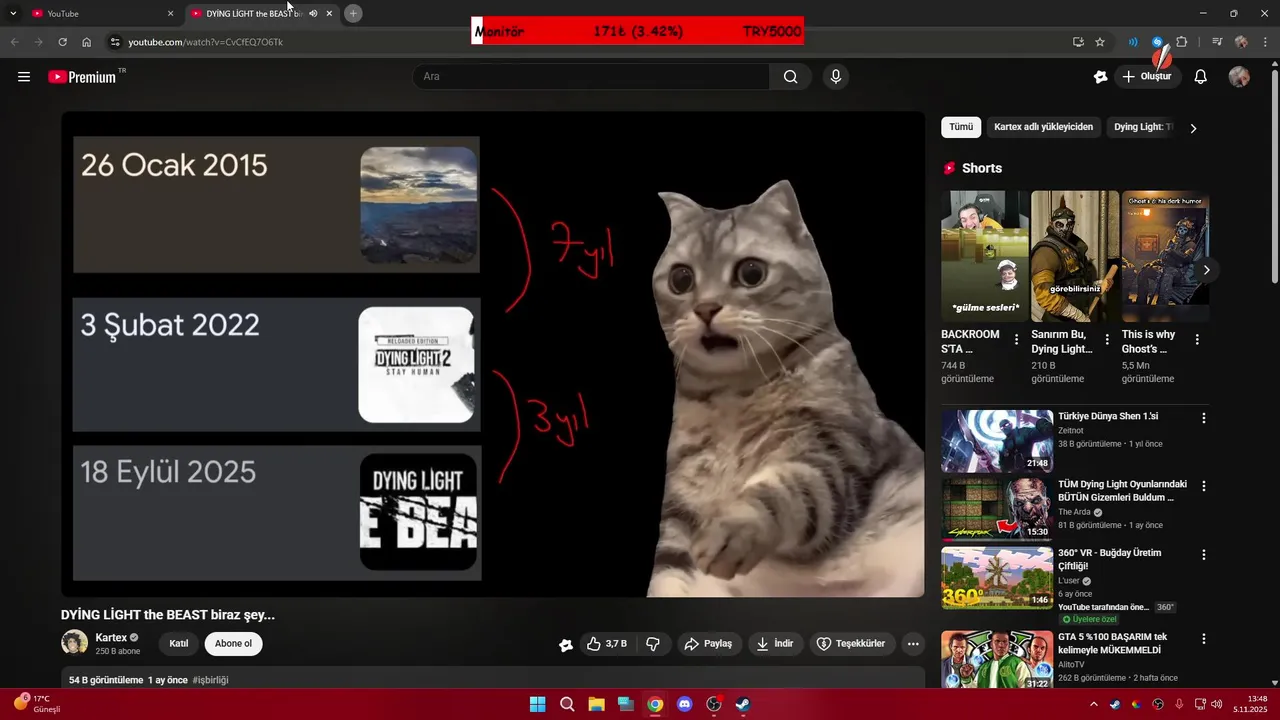Screen dimensions: 1280x720
Task: Open the Premium perks badge icon beside Oluştur
Action: click(x=1100, y=77)
